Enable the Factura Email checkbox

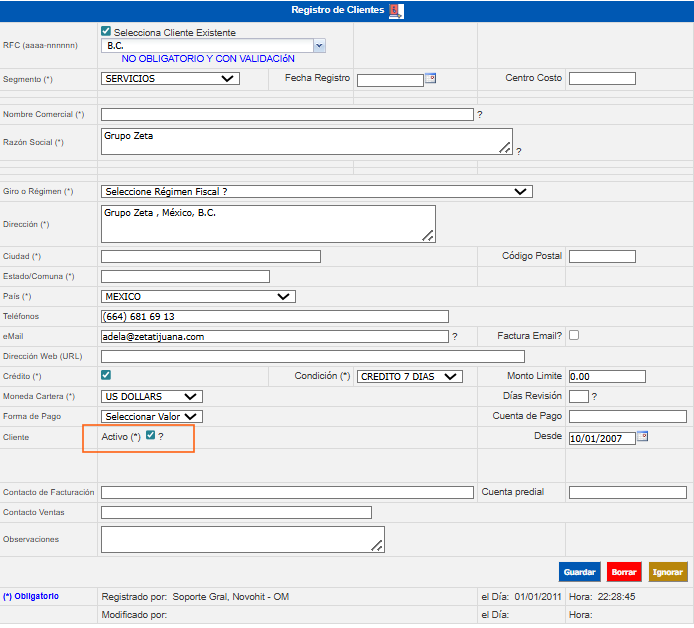pyautogui.click(x=574, y=335)
